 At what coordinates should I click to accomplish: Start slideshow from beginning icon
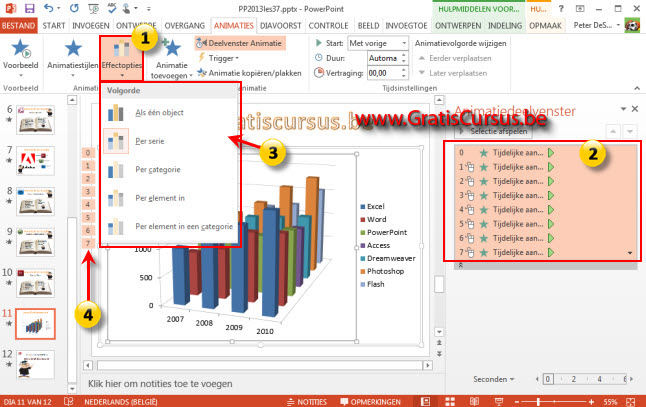point(94,8)
